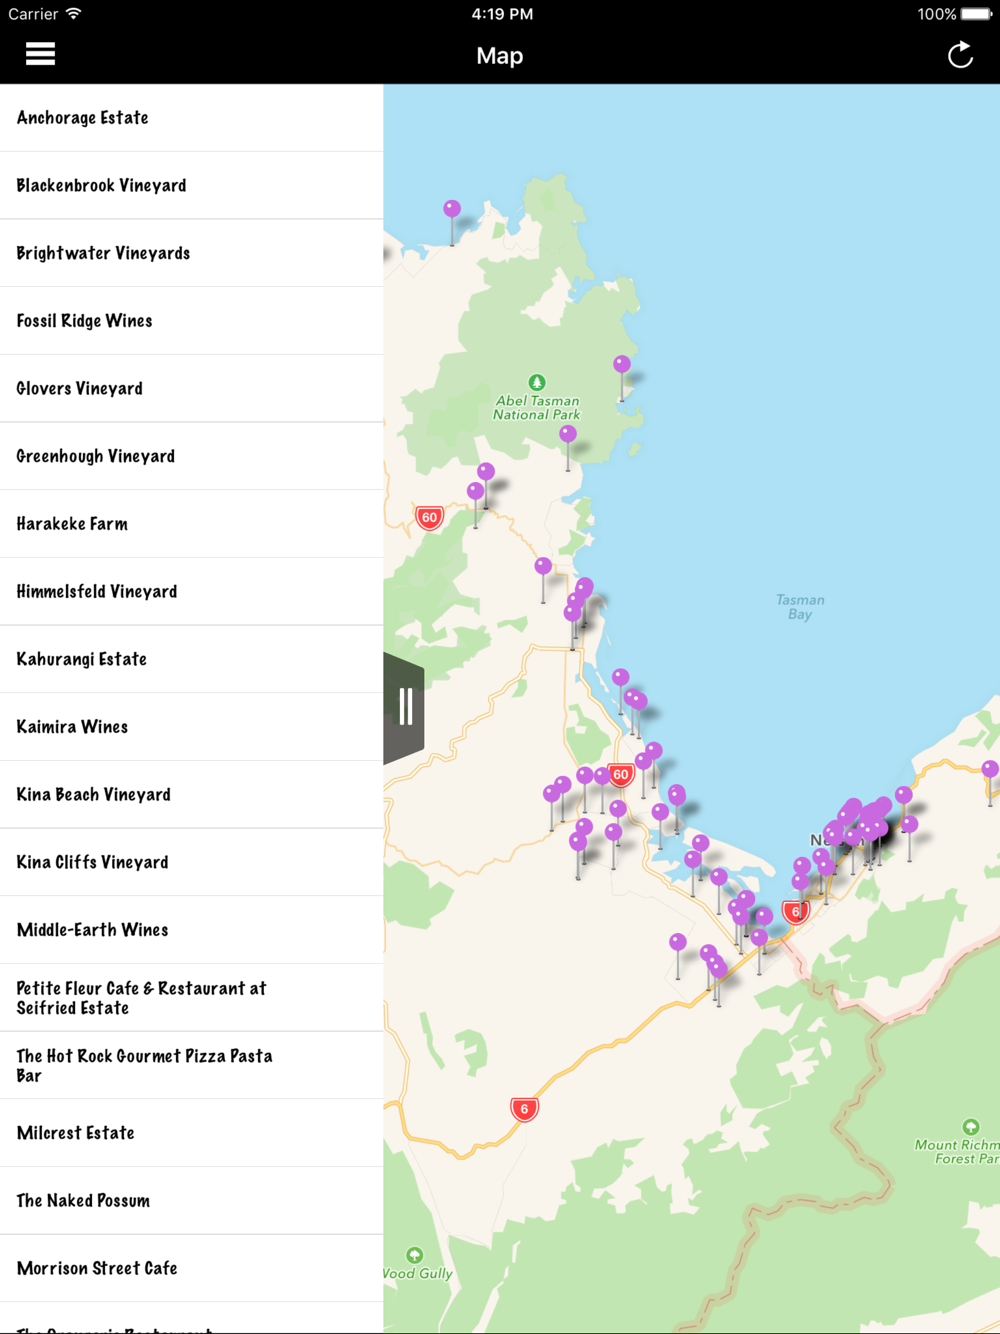This screenshot has height=1334, width=1000.
Task: Open The Hot Rock Gourmet Pizza Pasta Bar
Action: click(x=192, y=1065)
